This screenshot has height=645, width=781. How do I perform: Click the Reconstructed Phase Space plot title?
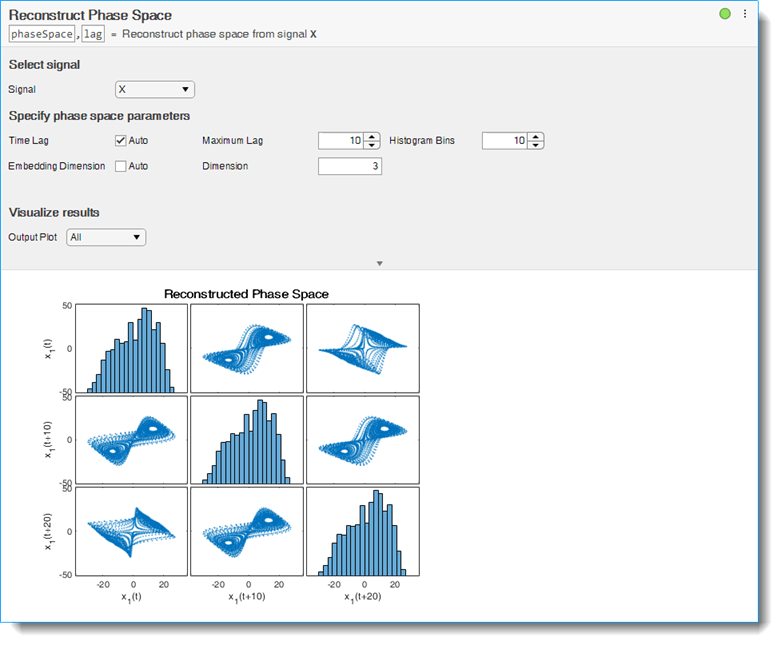(246, 294)
